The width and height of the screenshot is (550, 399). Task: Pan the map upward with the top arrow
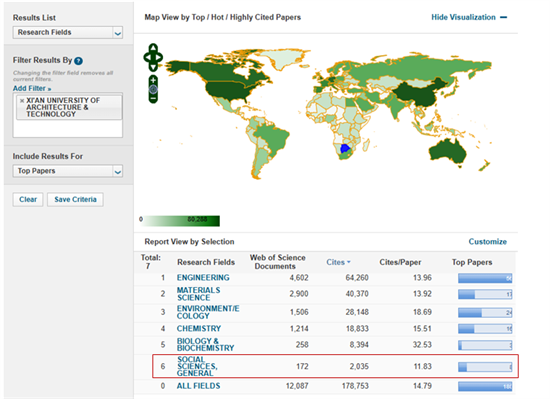[153, 48]
